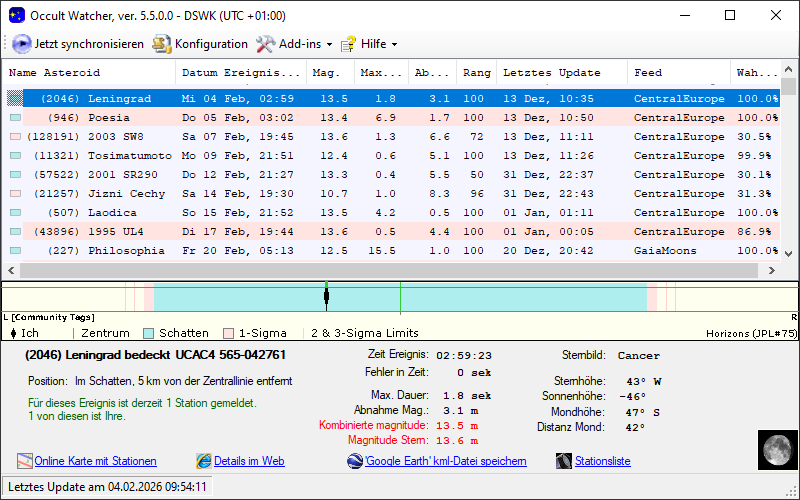Click the 30.5% probability of 2003 SW8
Viewport: 800px width, 500px height.
click(755, 137)
